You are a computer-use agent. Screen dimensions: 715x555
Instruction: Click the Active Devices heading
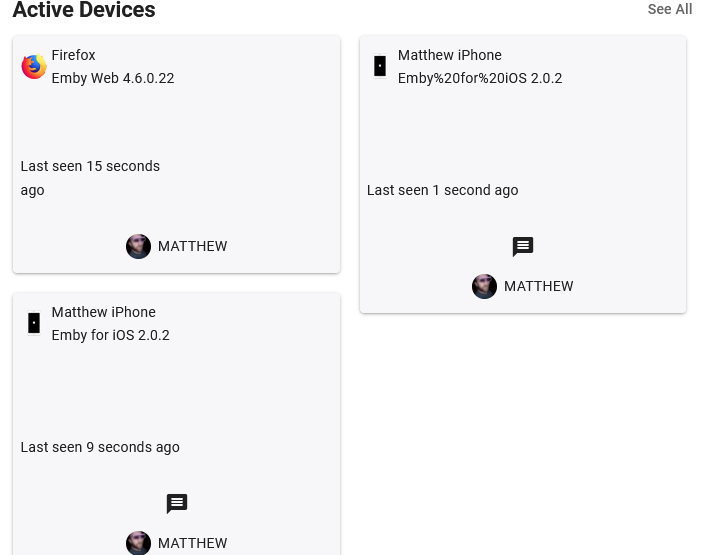pyautogui.click(x=84, y=10)
